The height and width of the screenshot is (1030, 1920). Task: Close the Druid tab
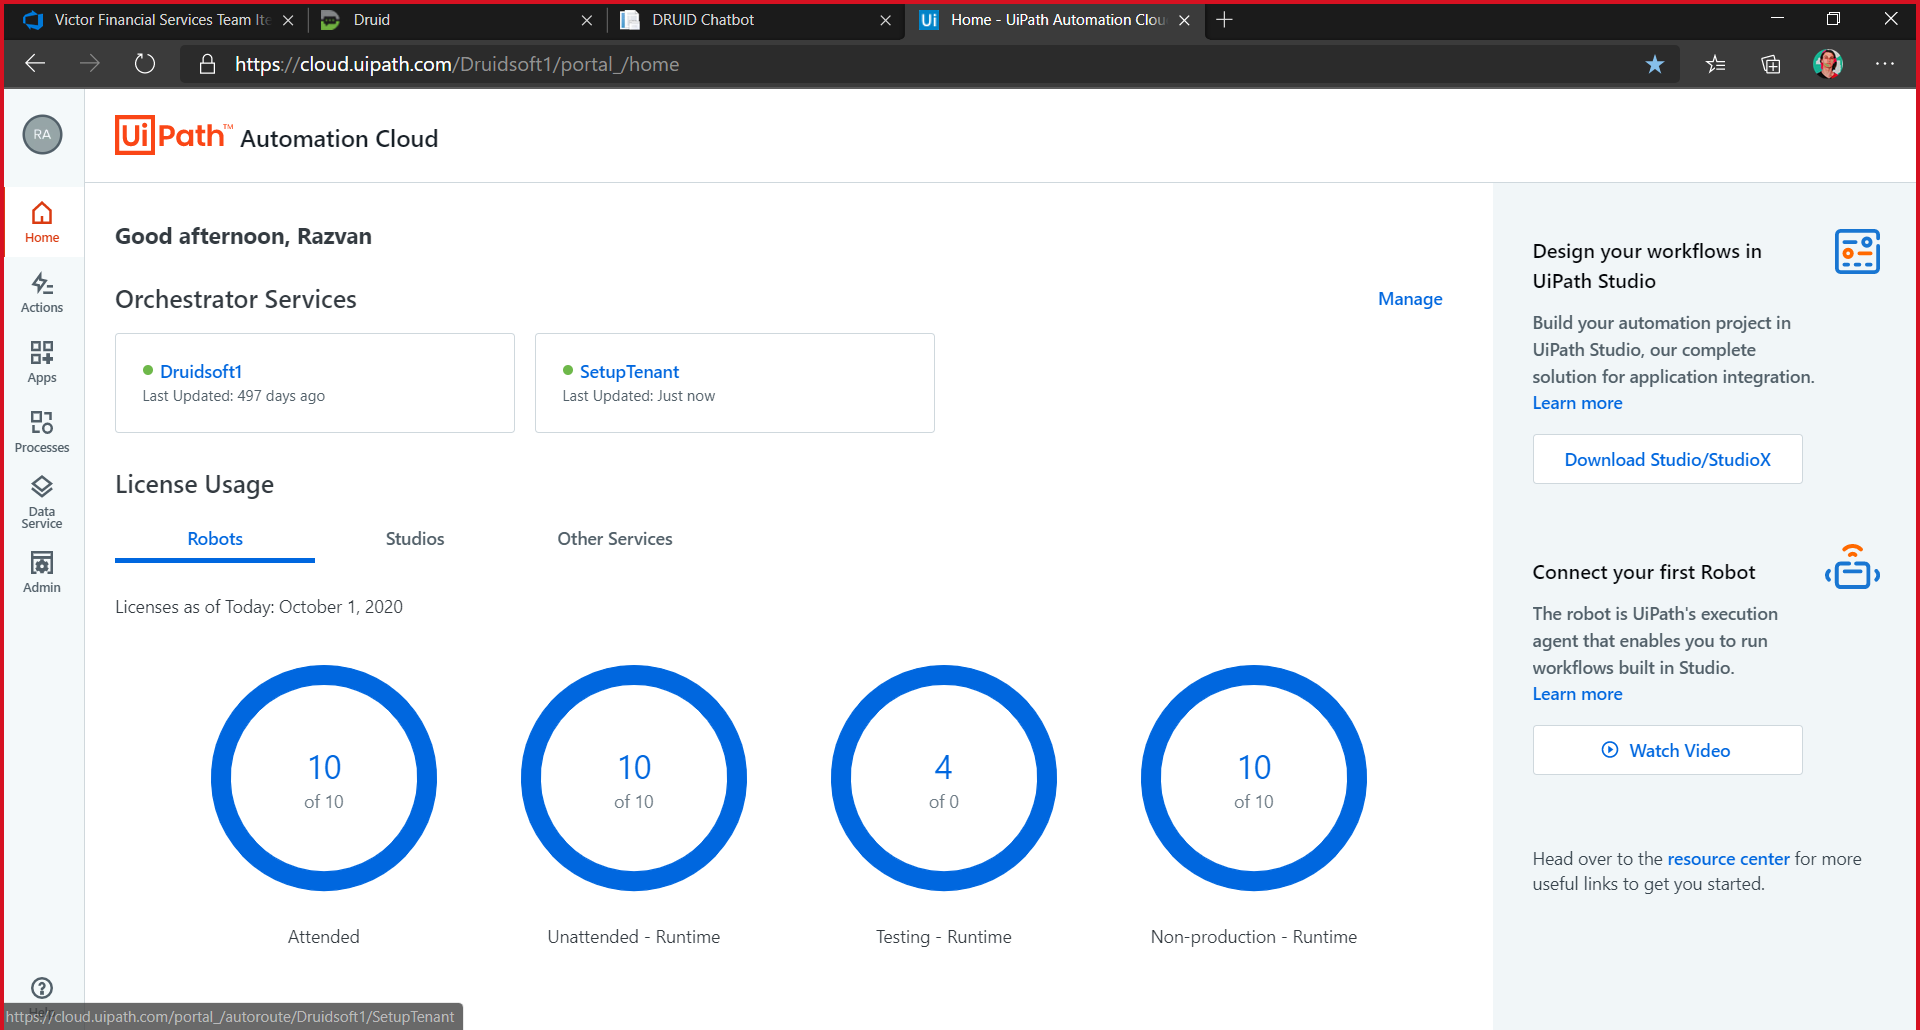(x=587, y=20)
